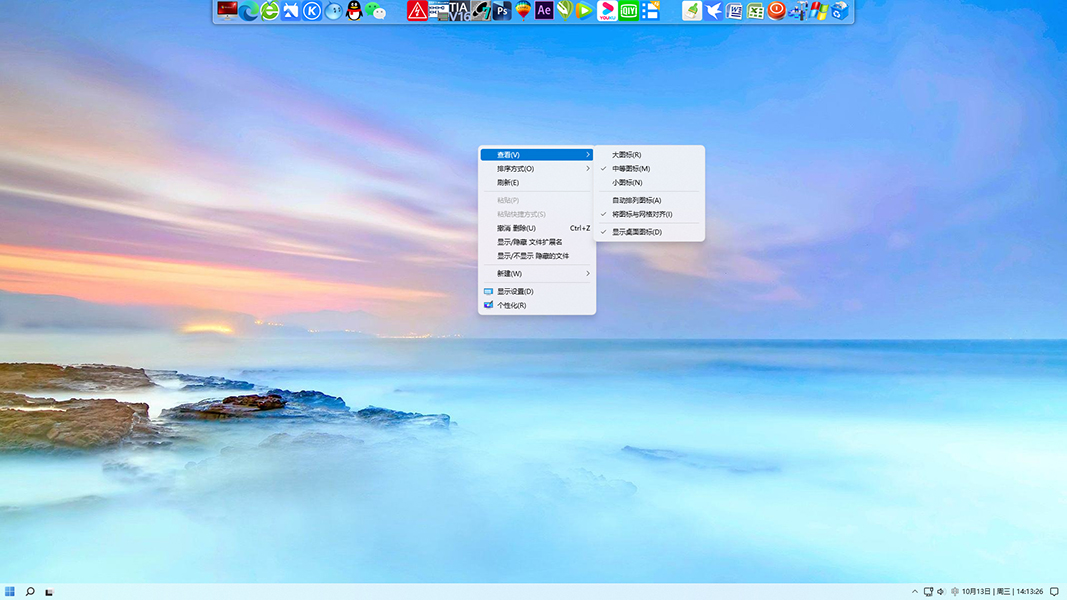
Task: Open TIA Portal V16 from the dock
Action: [x=460, y=11]
